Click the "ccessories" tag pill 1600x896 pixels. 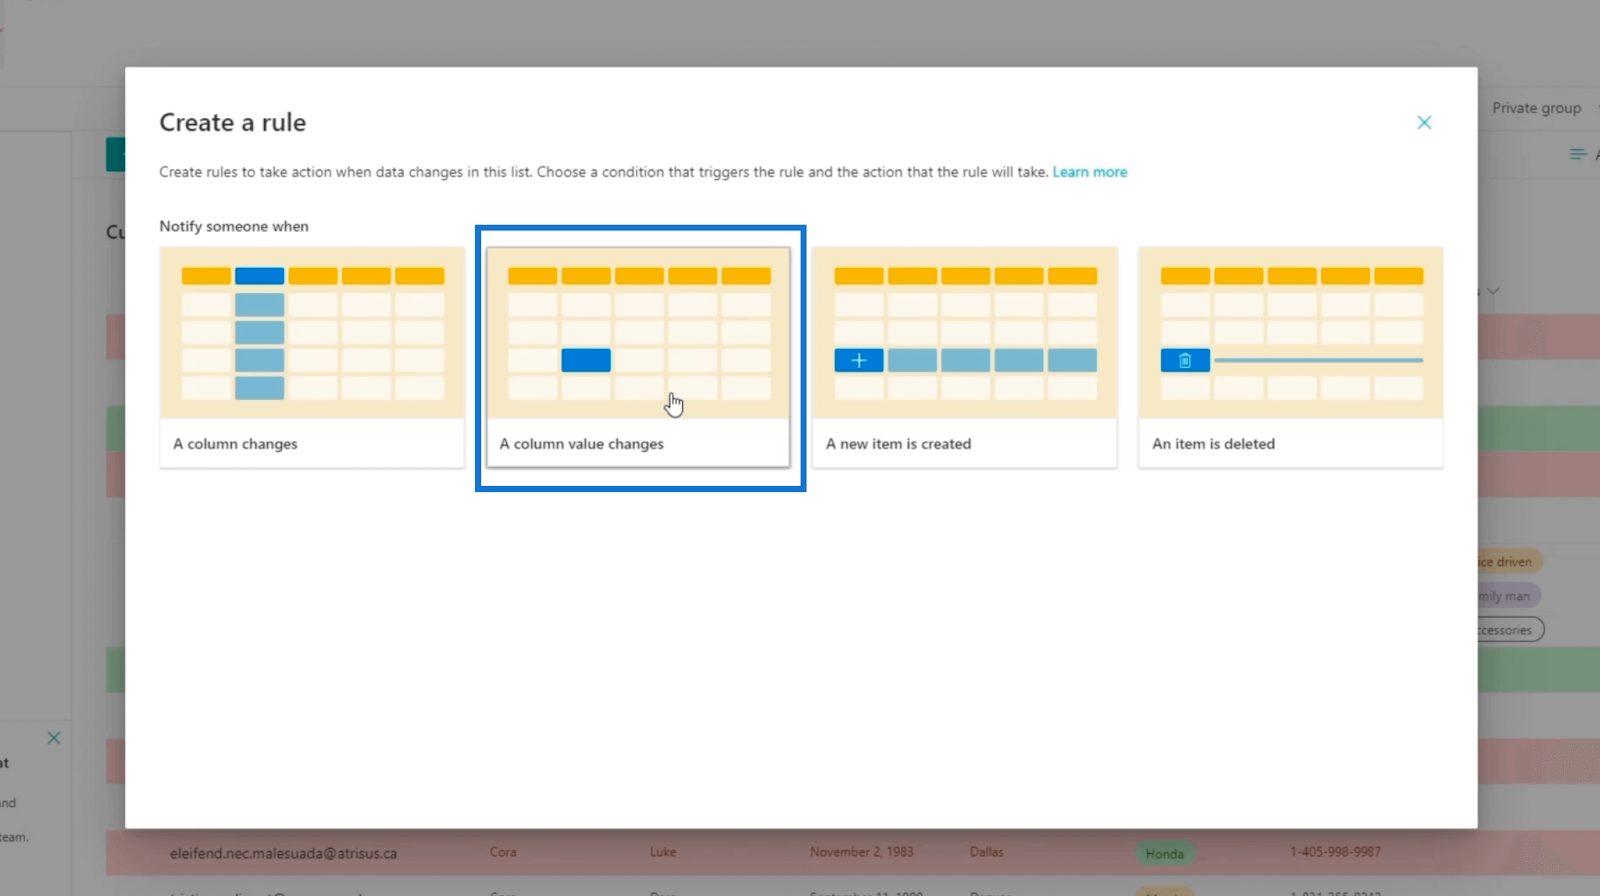[1511, 630]
